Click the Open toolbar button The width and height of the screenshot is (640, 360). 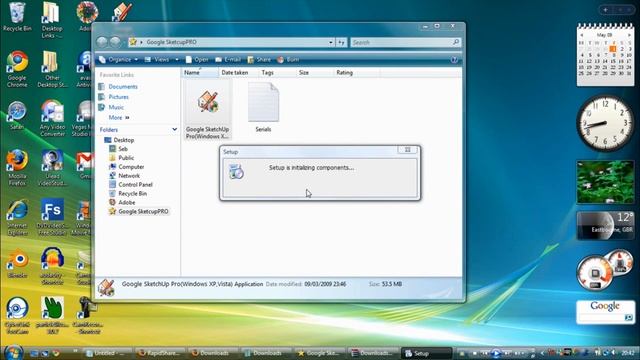pyautogui.click(x=197, y=60)
